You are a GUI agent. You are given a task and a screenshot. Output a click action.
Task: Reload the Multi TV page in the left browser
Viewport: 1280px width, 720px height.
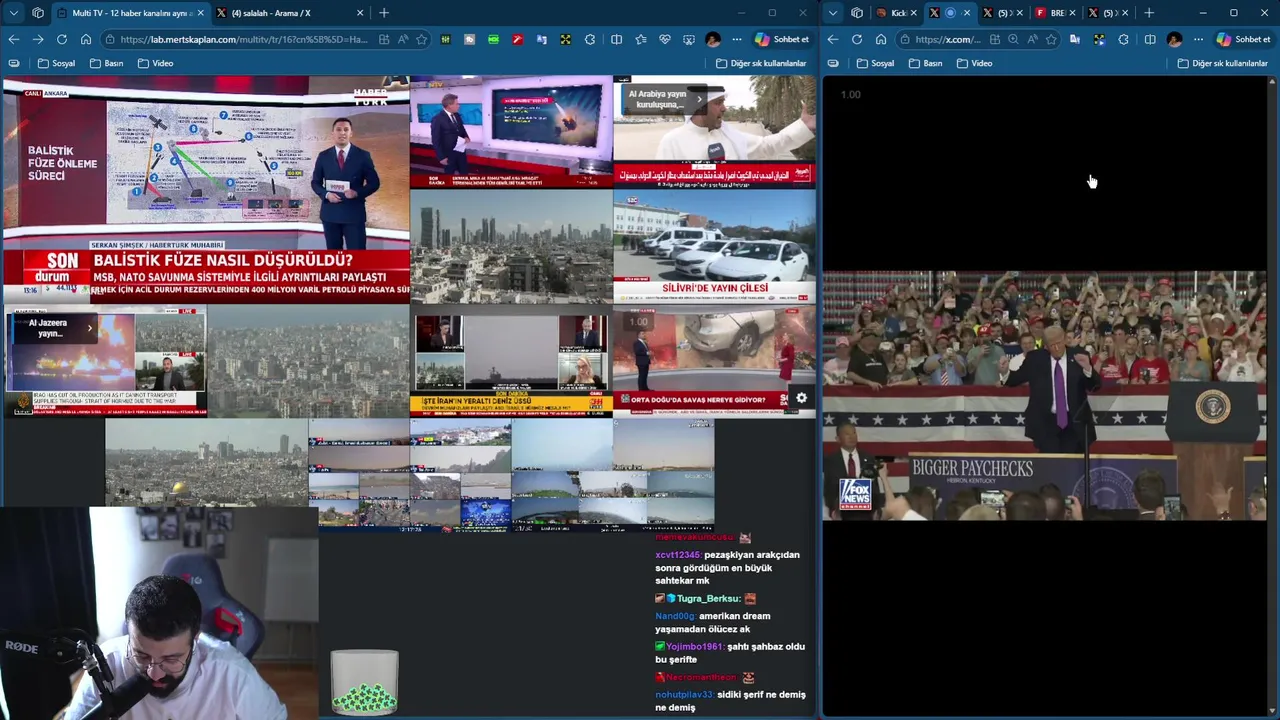[x=62, y=39]
